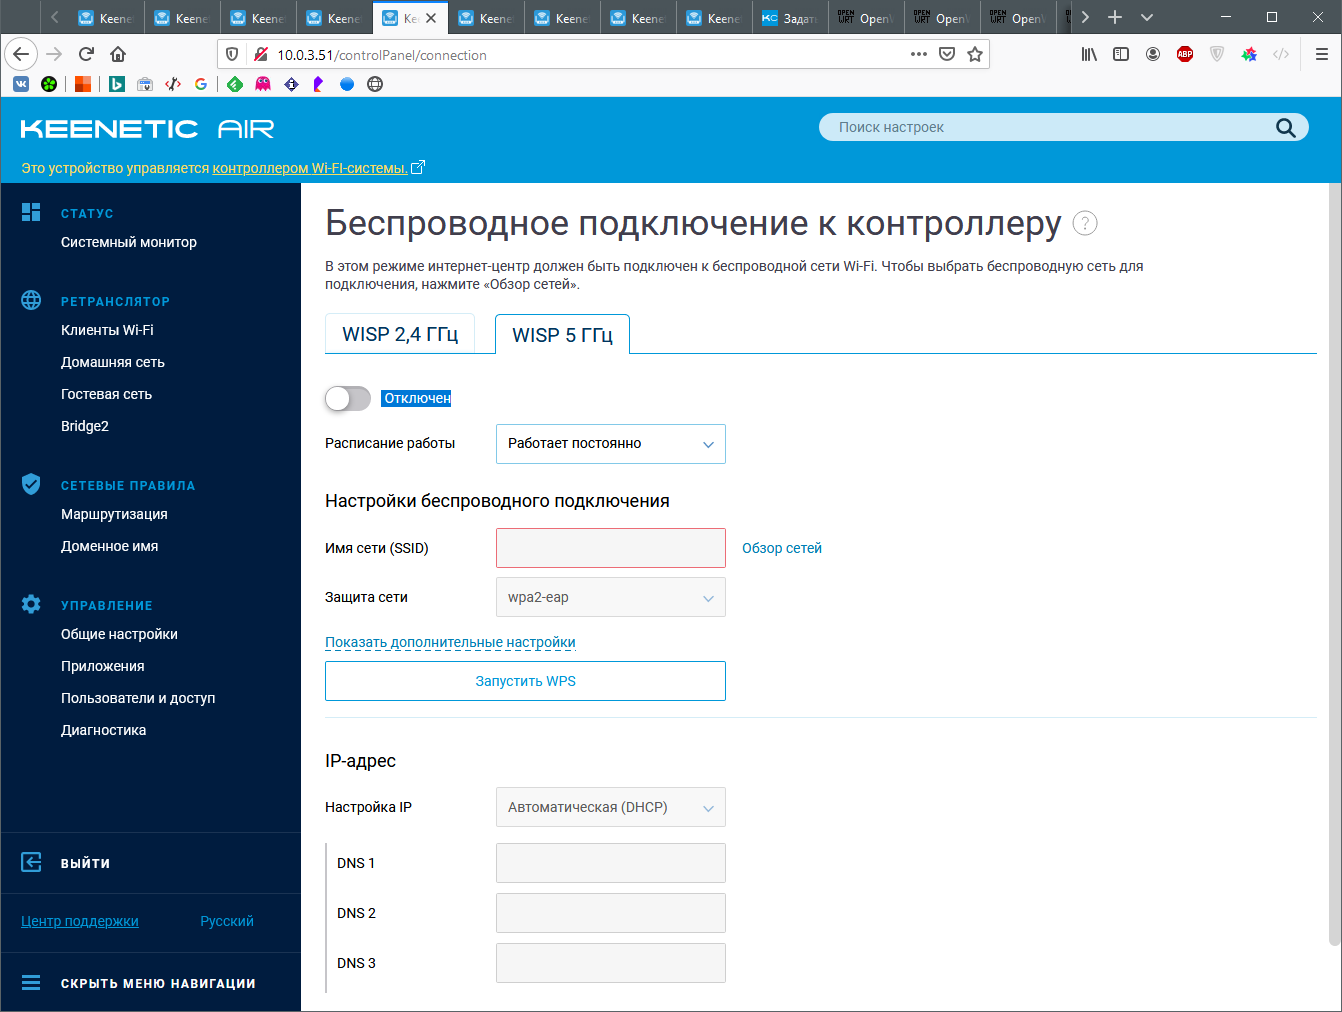Open Приложения page
The height and width of the screenshot is (1012, 1342).
tap(102, 666)
